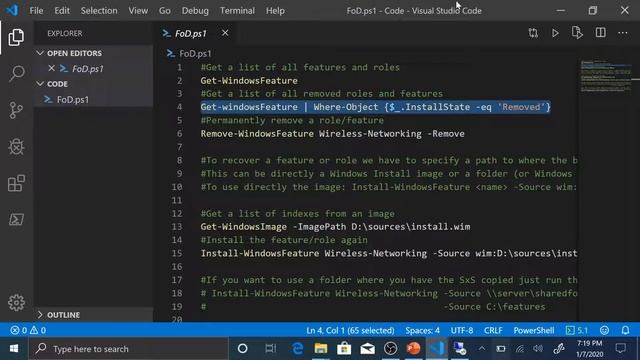Screen dimensions: 640x360
Task: Expand the Outline section
Action: (40, 315)
